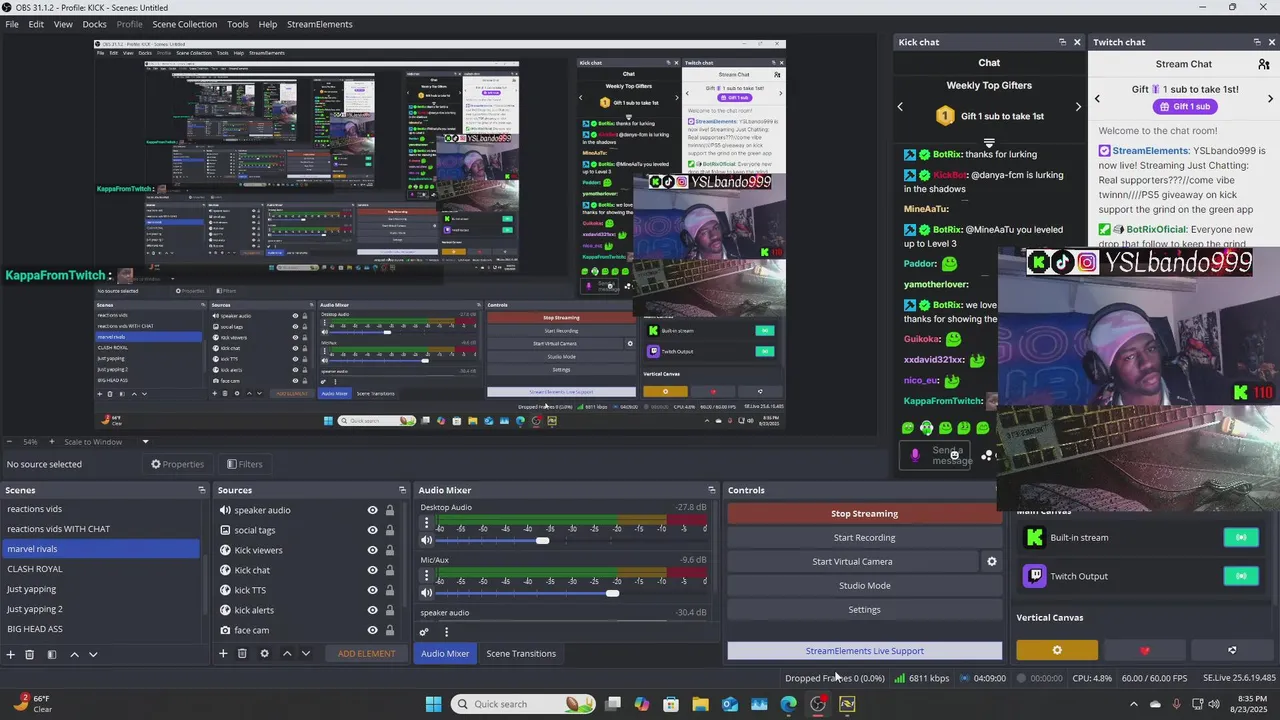Toggle visibility of face cam source
This screenshot has width=1280, height=720.
[372, 630]
